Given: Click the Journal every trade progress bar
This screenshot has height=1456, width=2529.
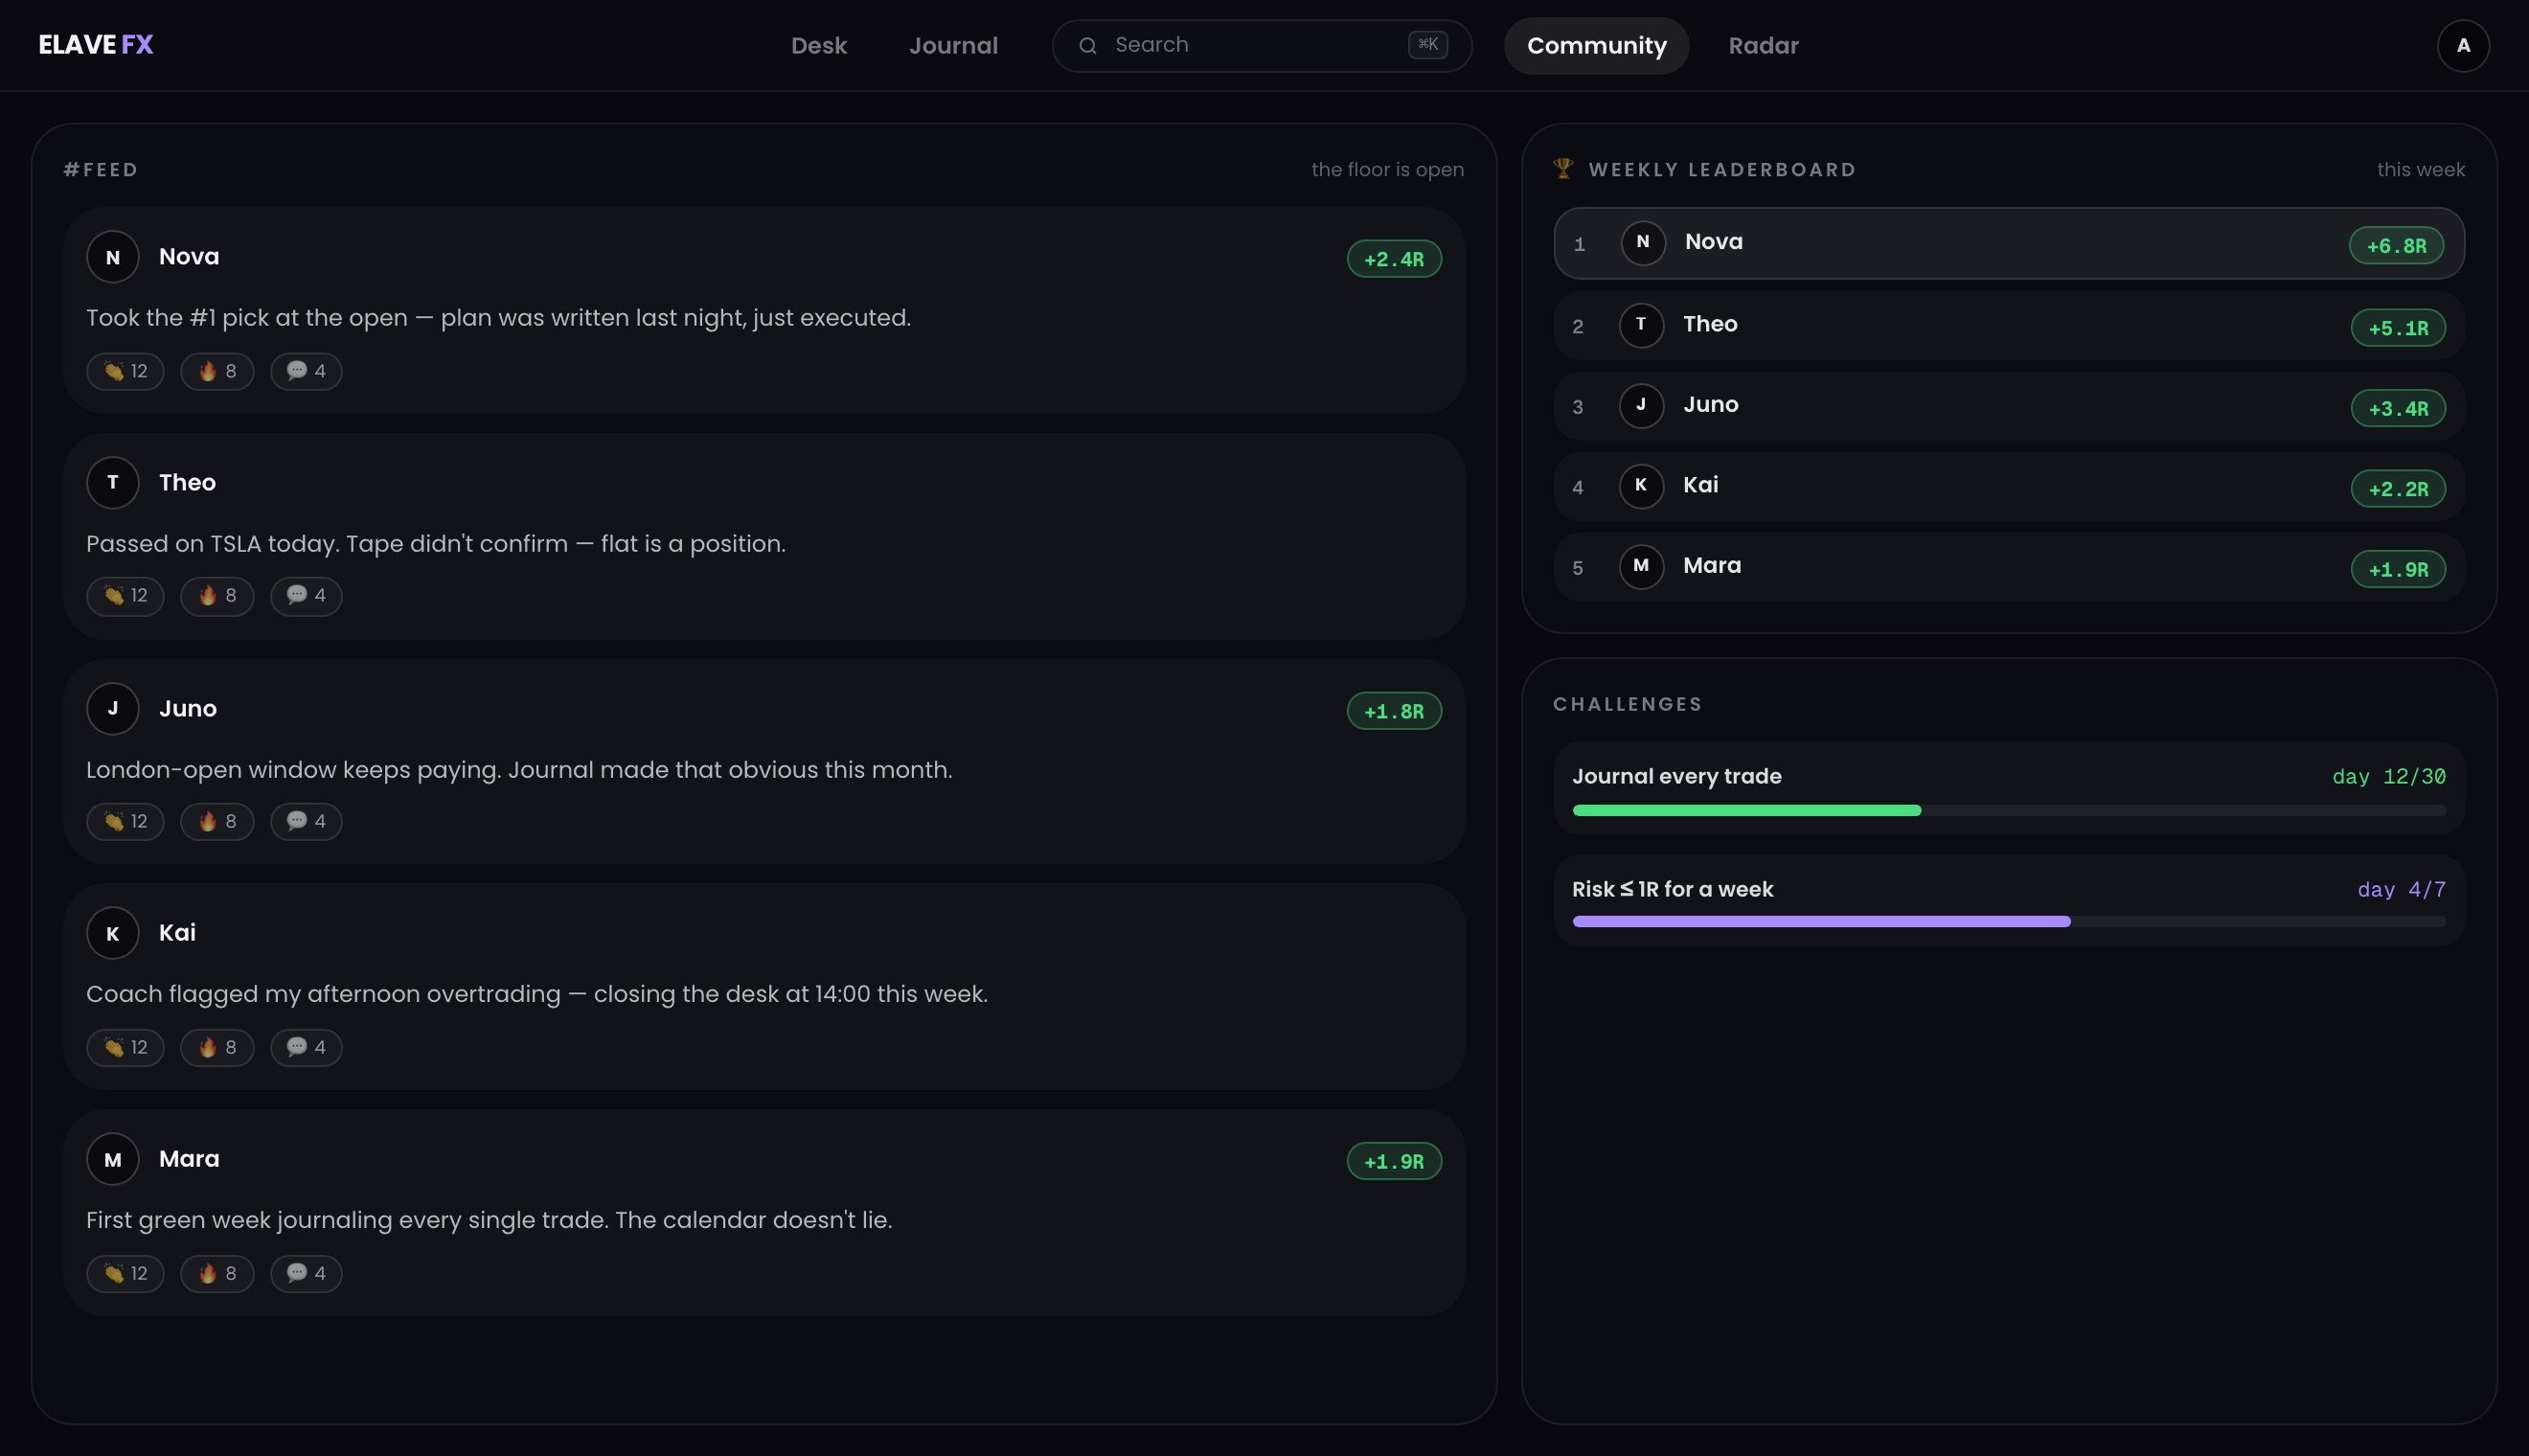Looking at the screenshot, I should pyautogui.click(x=2009, y=811).
